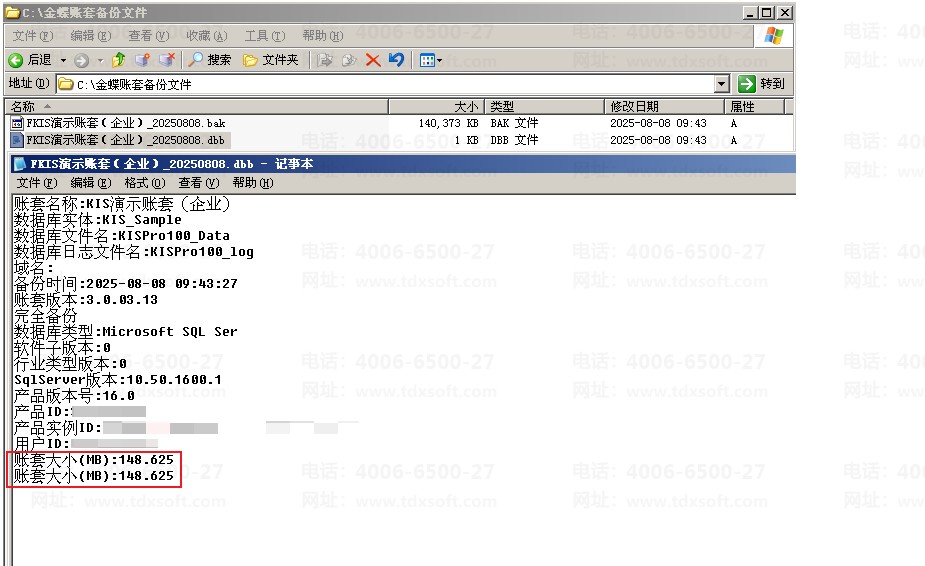Viewport: 925px width, 566px height.
Task: Sort files by 名称 column header
Action: point(196,107)
